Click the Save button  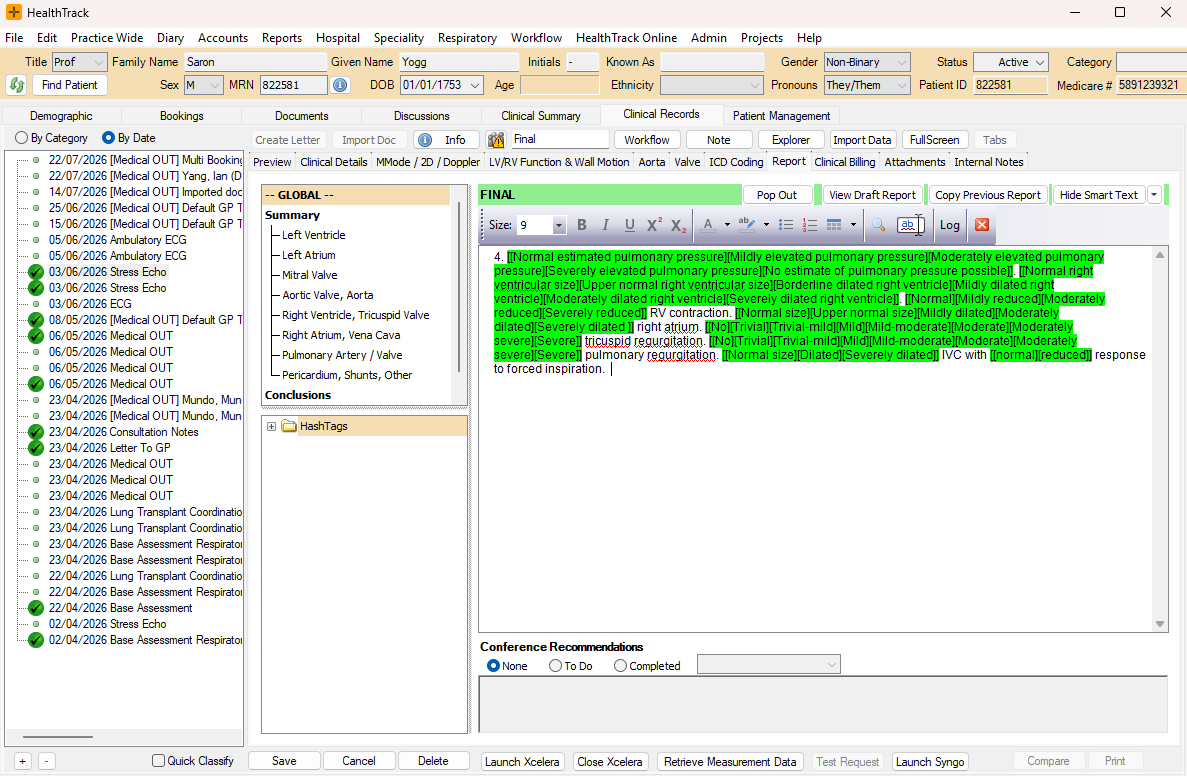[284, 761]
